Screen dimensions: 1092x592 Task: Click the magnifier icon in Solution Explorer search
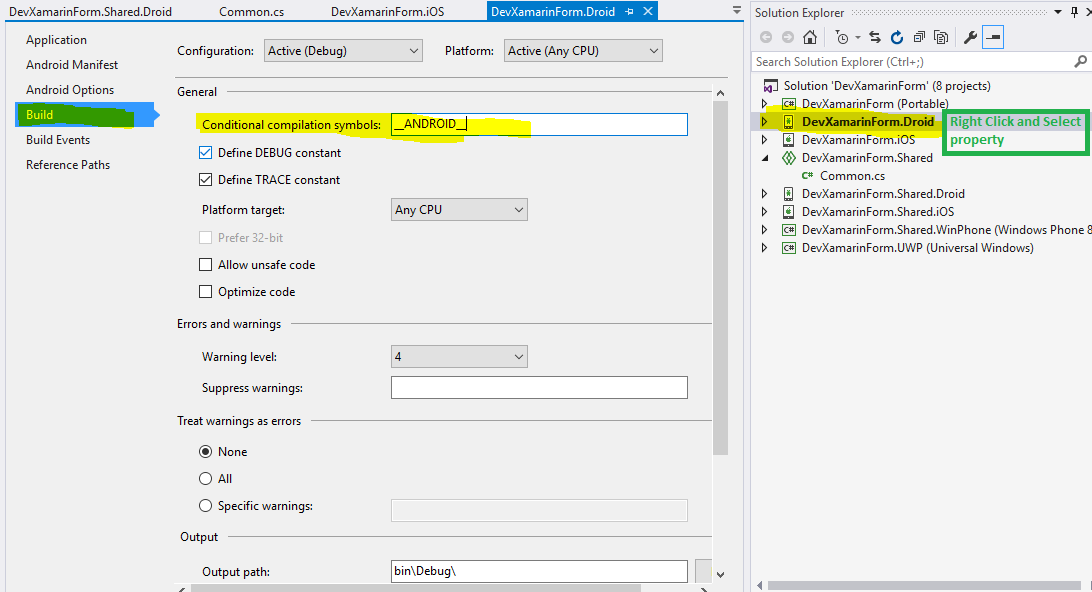coord(1080,62)
